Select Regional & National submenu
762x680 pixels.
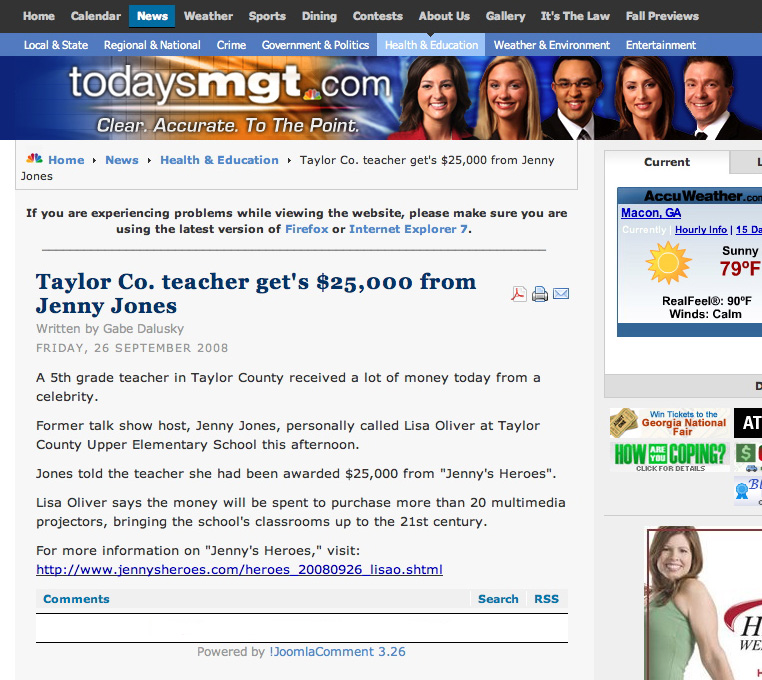pos(152,45)
